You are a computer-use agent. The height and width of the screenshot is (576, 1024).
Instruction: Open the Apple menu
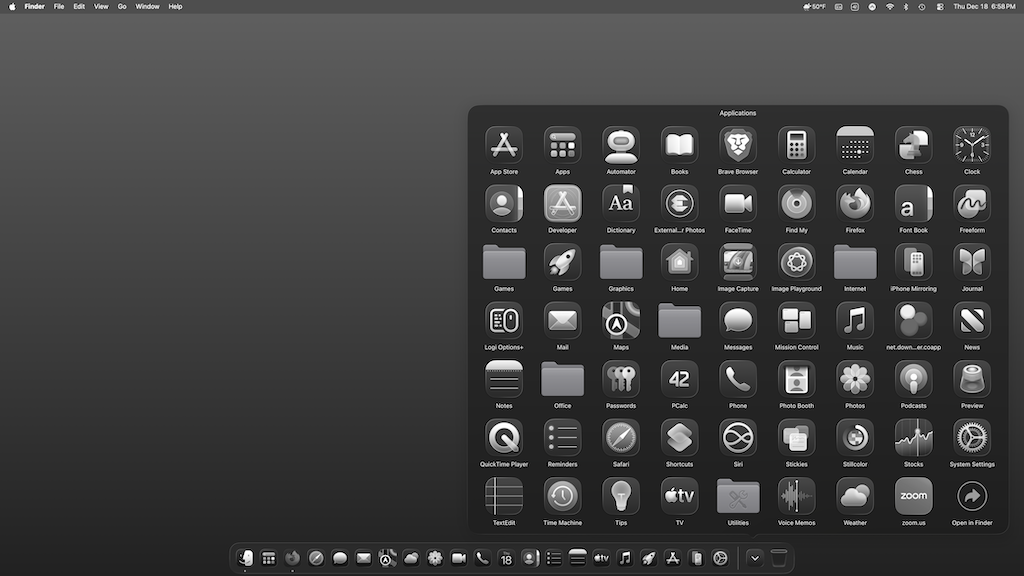tap(12, 7)
